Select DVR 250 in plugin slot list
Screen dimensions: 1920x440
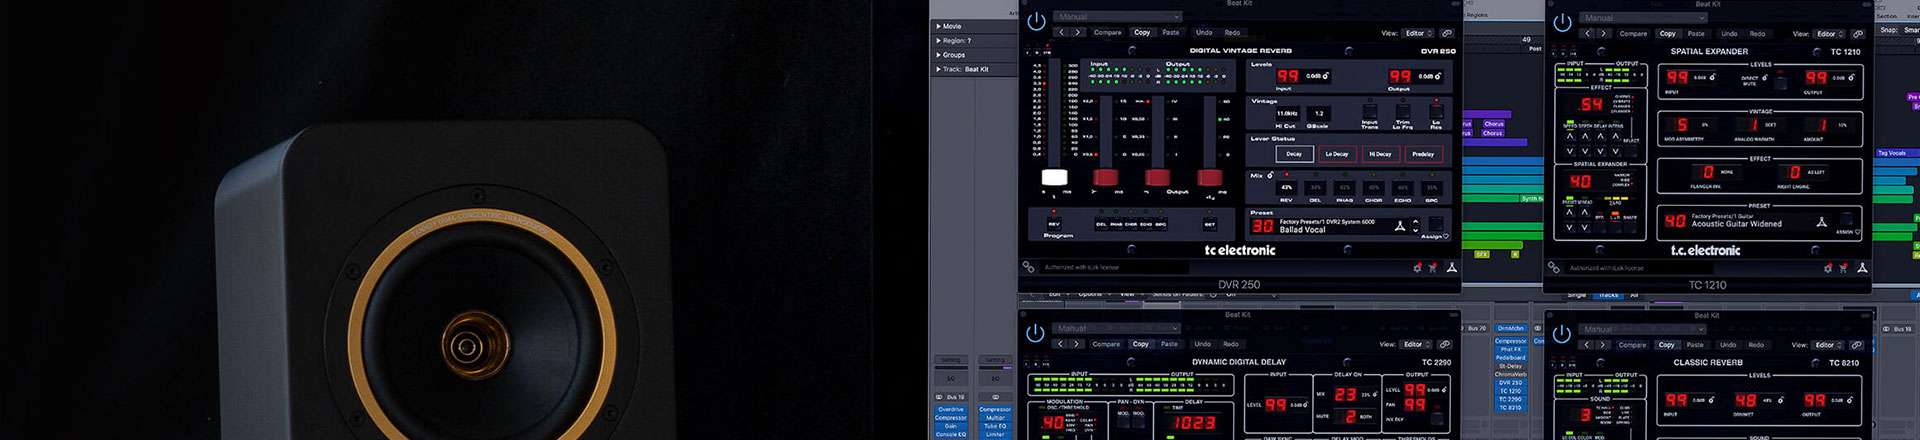click(1510, 383)
